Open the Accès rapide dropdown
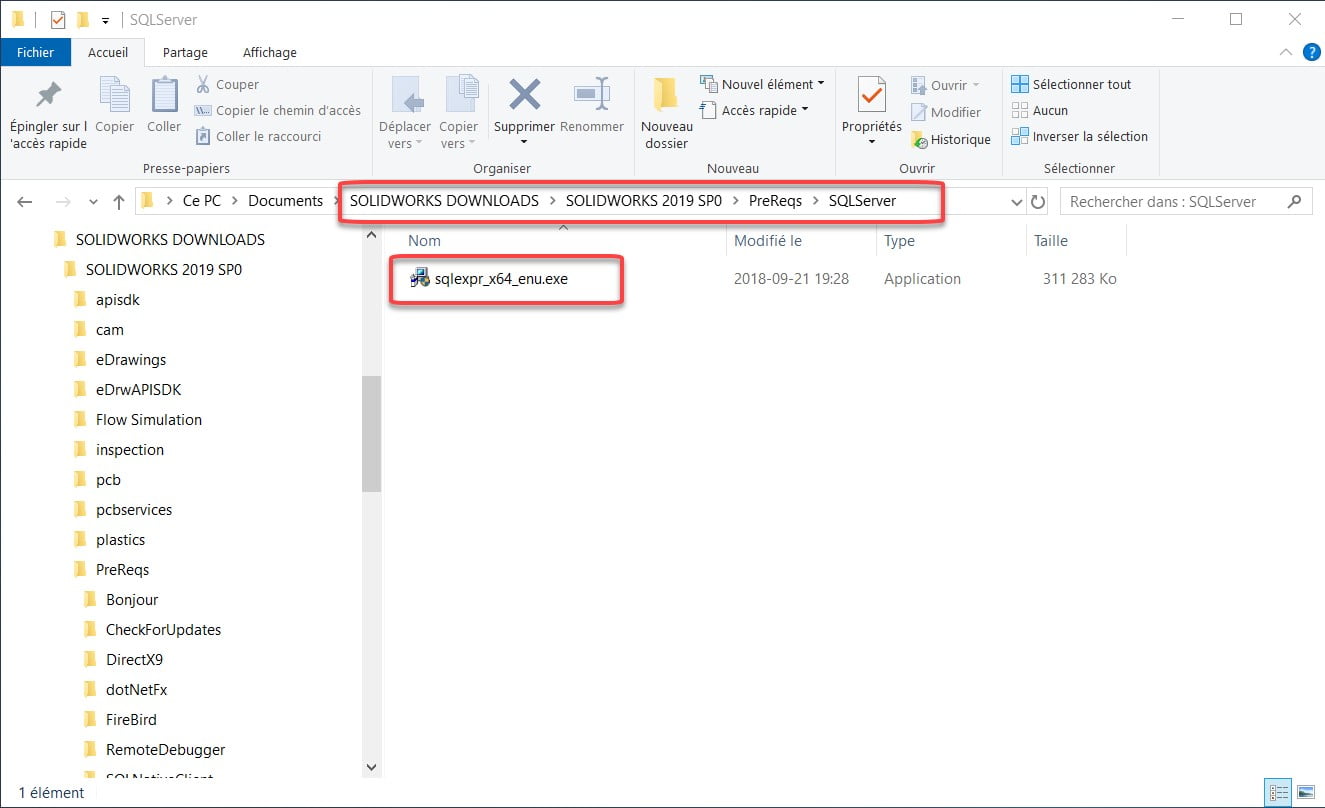The height and width of the screenshot is (808, 1325). tap(754, 110)
